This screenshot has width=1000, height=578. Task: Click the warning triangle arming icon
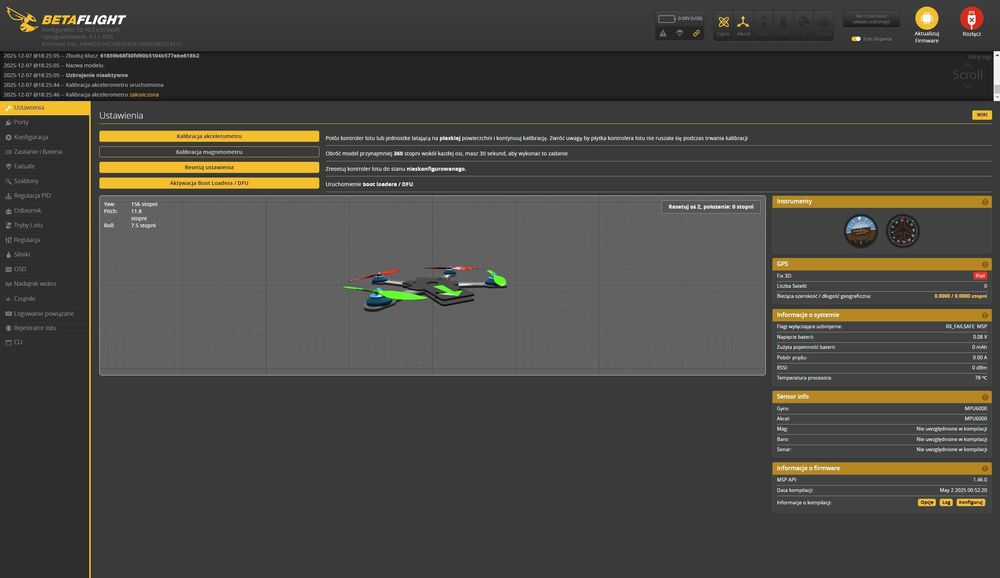point(663,33)
